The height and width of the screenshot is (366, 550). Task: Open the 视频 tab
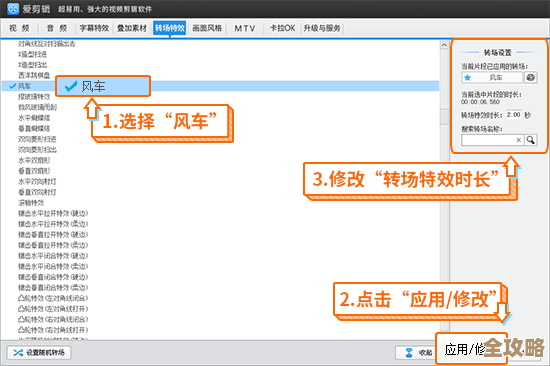click(x=19, y=28)
